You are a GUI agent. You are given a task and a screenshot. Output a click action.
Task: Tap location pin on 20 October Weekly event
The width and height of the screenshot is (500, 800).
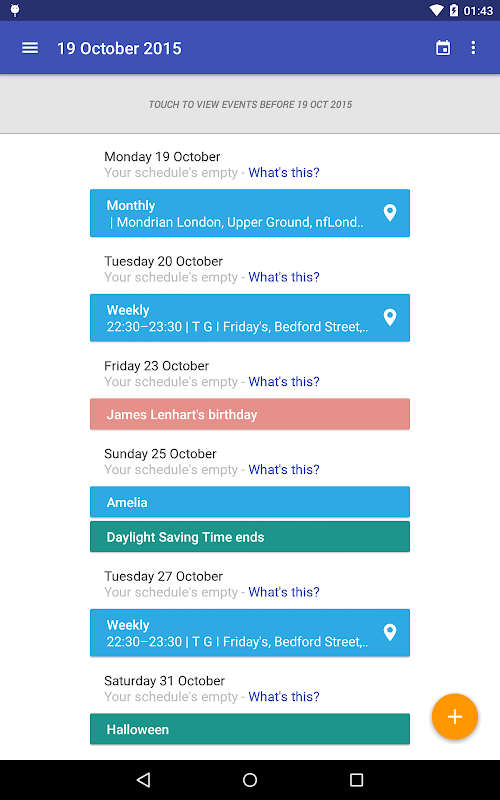pos(390,317)
